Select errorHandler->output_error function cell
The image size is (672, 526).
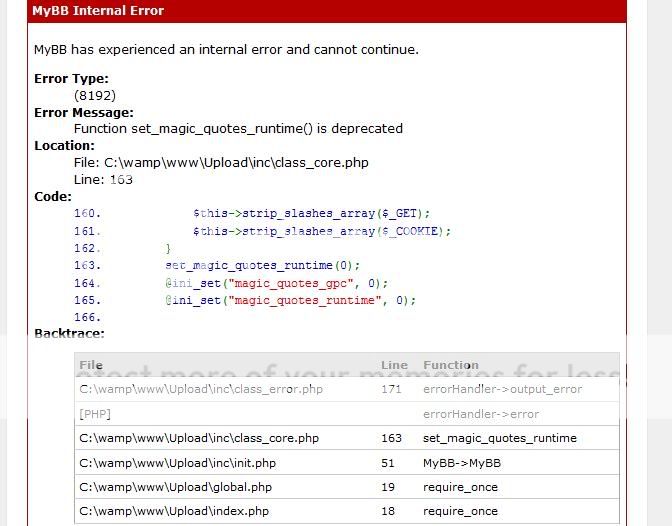coord(503,389)
